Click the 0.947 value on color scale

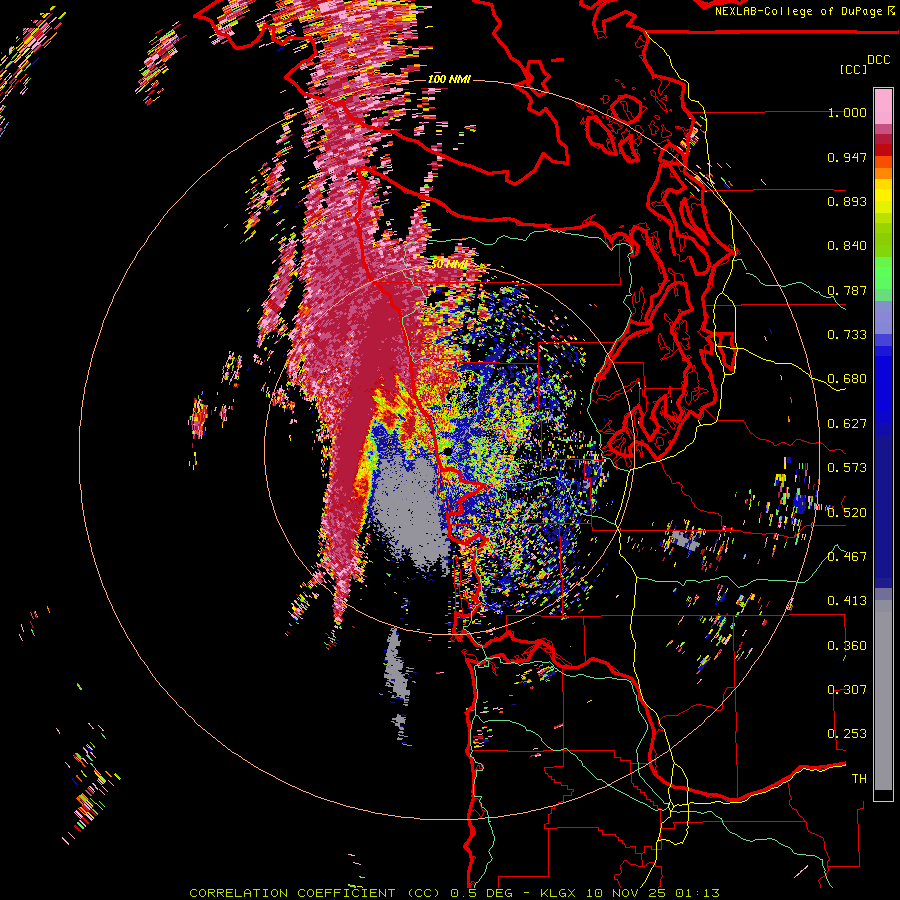847,157
